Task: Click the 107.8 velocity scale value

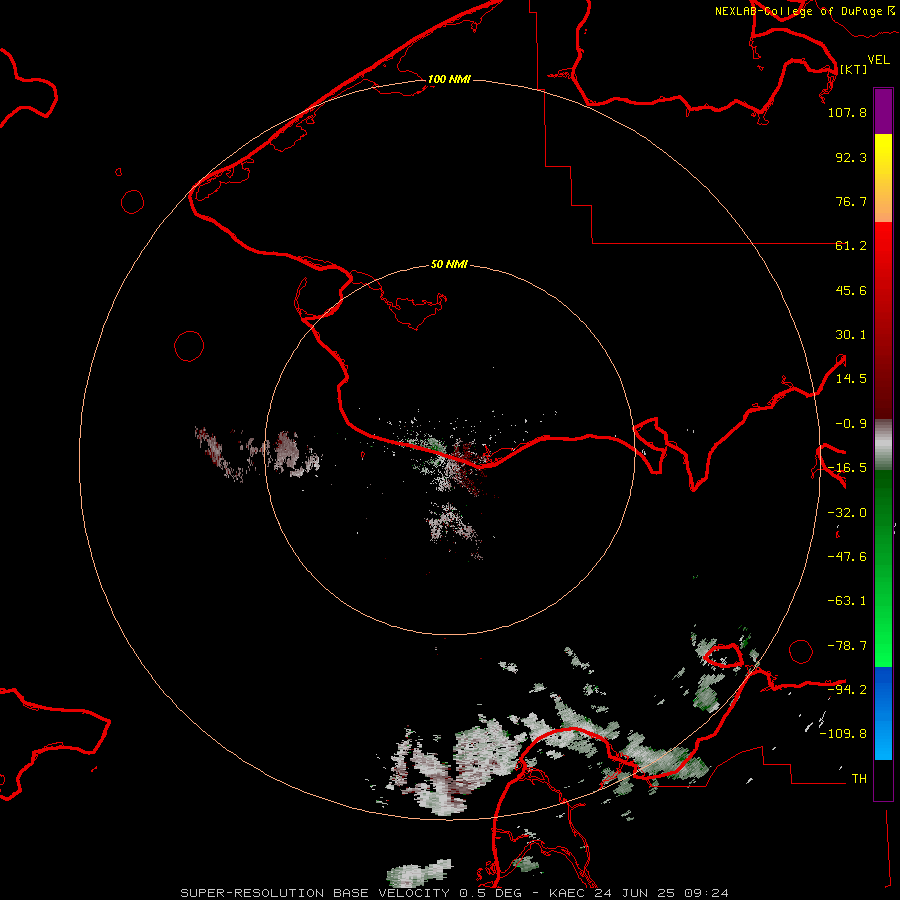Action: [847, 112]
